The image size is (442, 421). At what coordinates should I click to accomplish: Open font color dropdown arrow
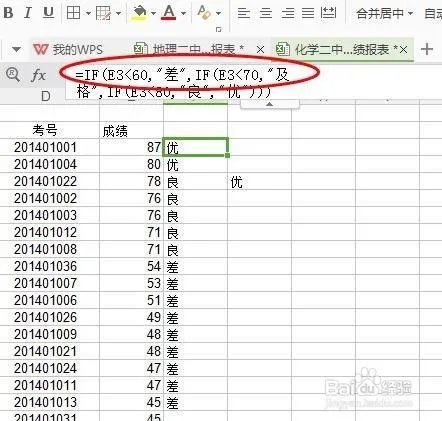tap(183, 13)
